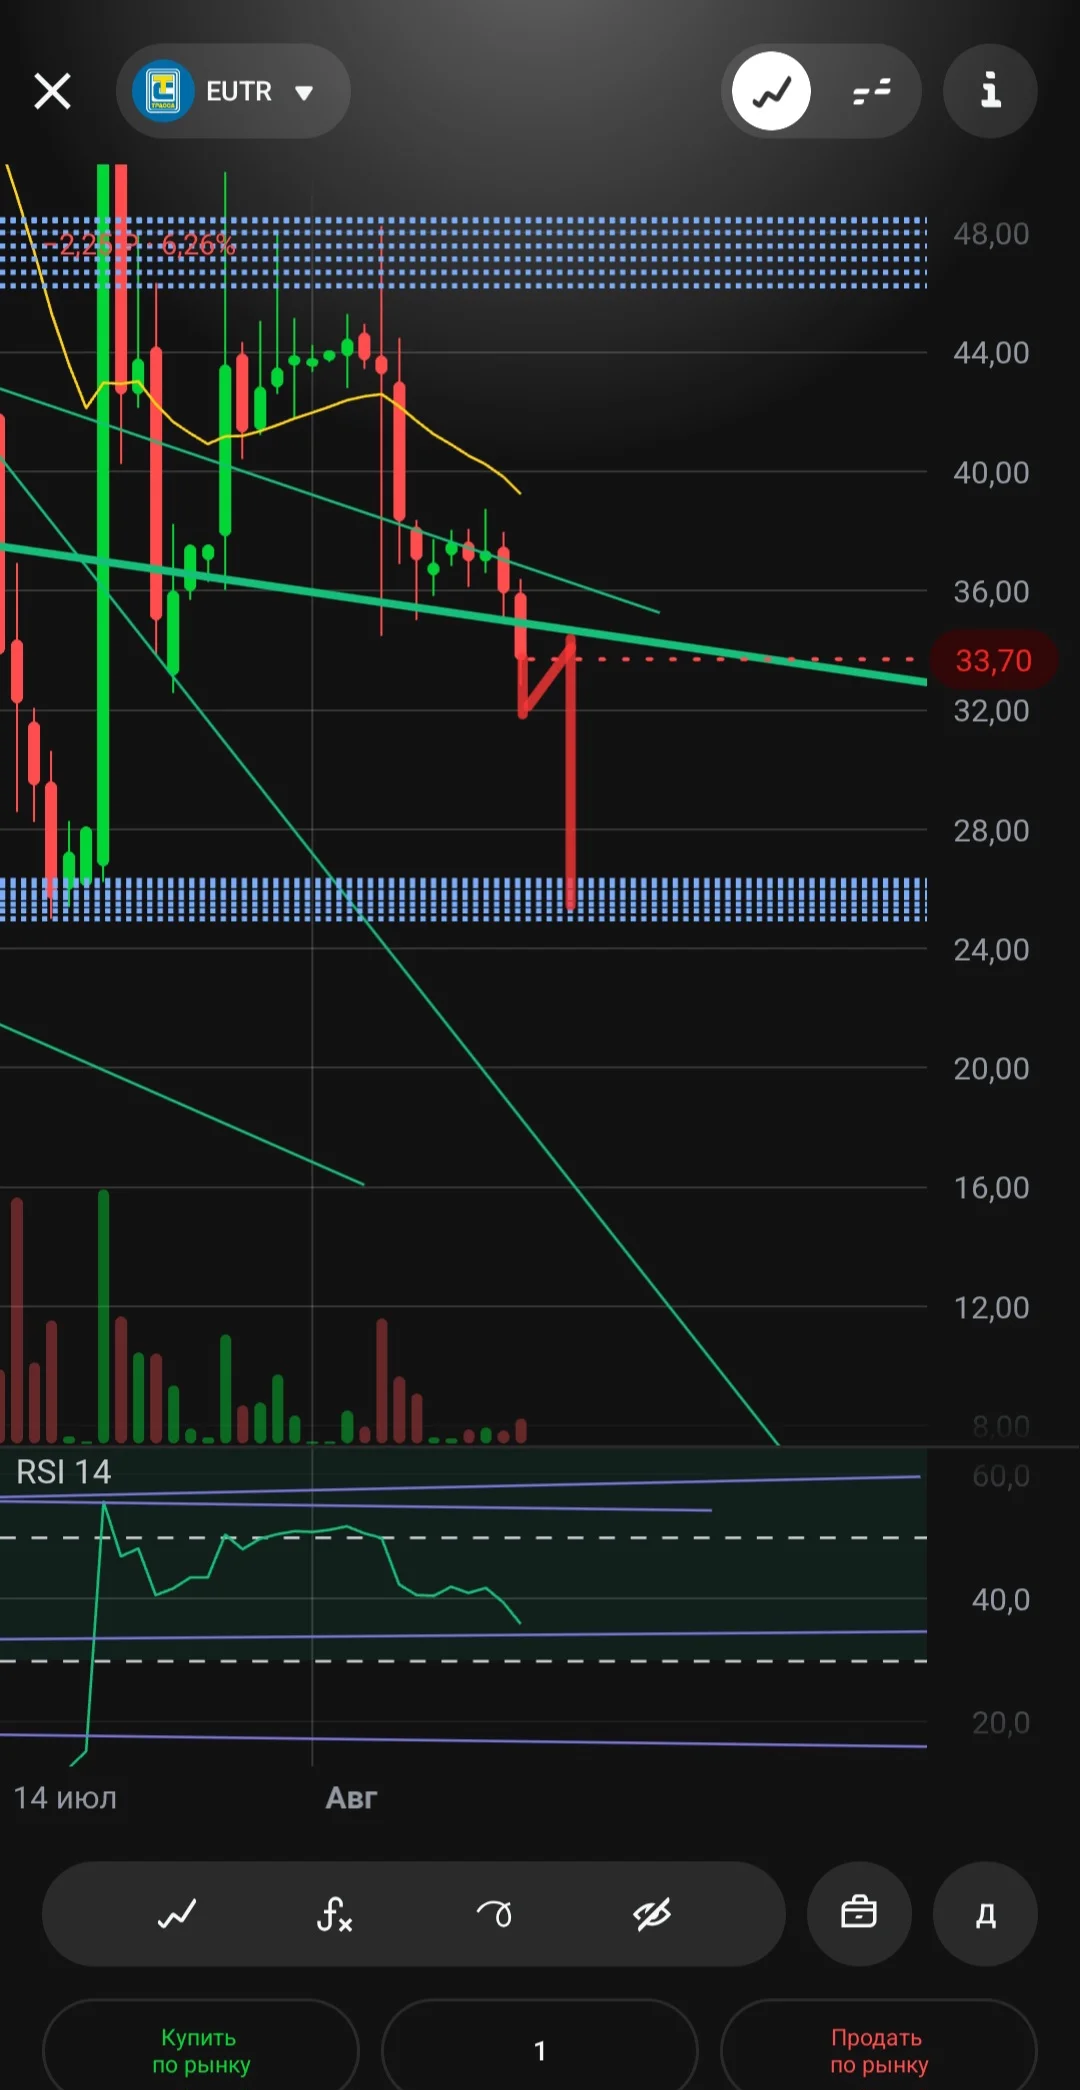Open portfolio briefcase icon
Screen dimensions: 1080x2090
(x=859, y=1914)
